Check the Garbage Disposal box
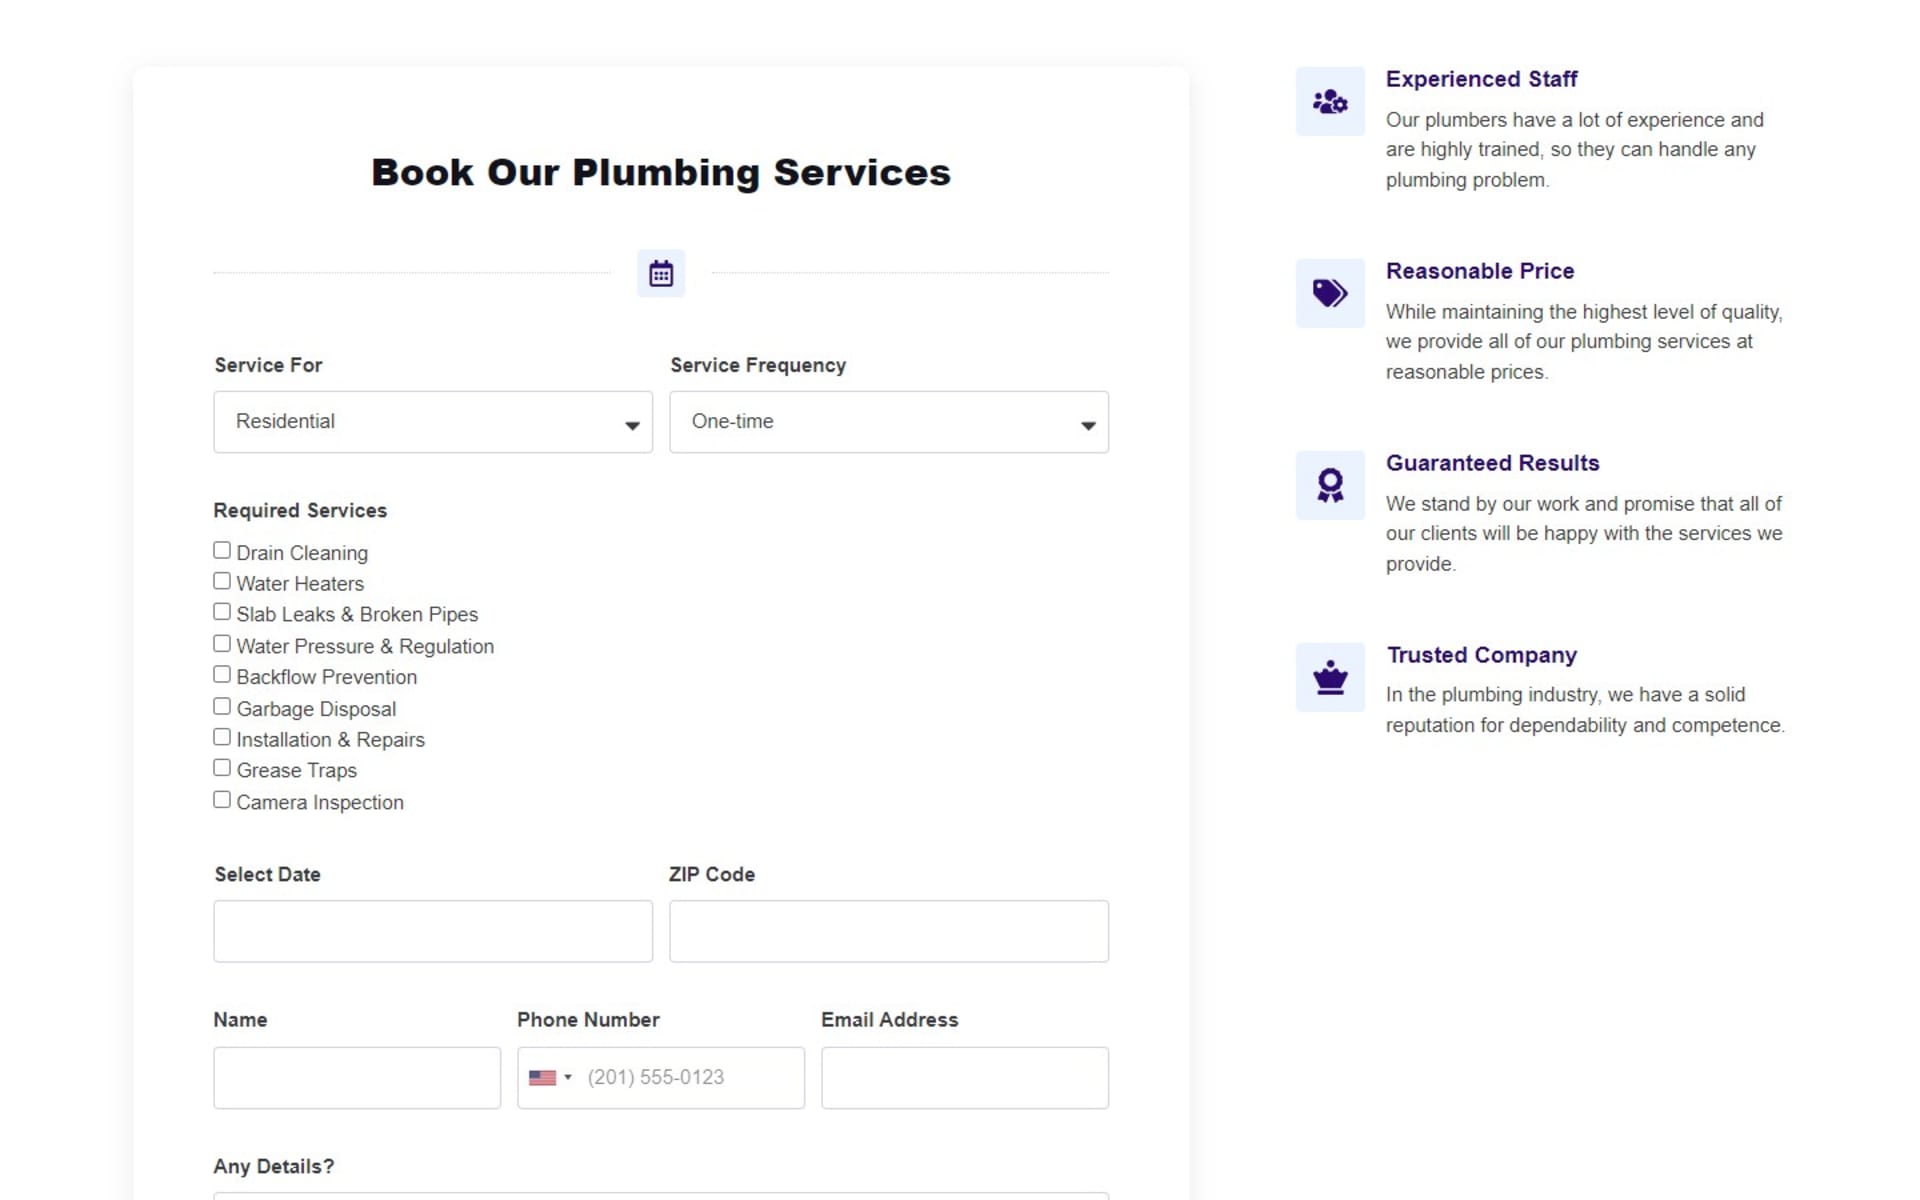The height and width of the screenshot is (1200, 1920). pos(222,707)
